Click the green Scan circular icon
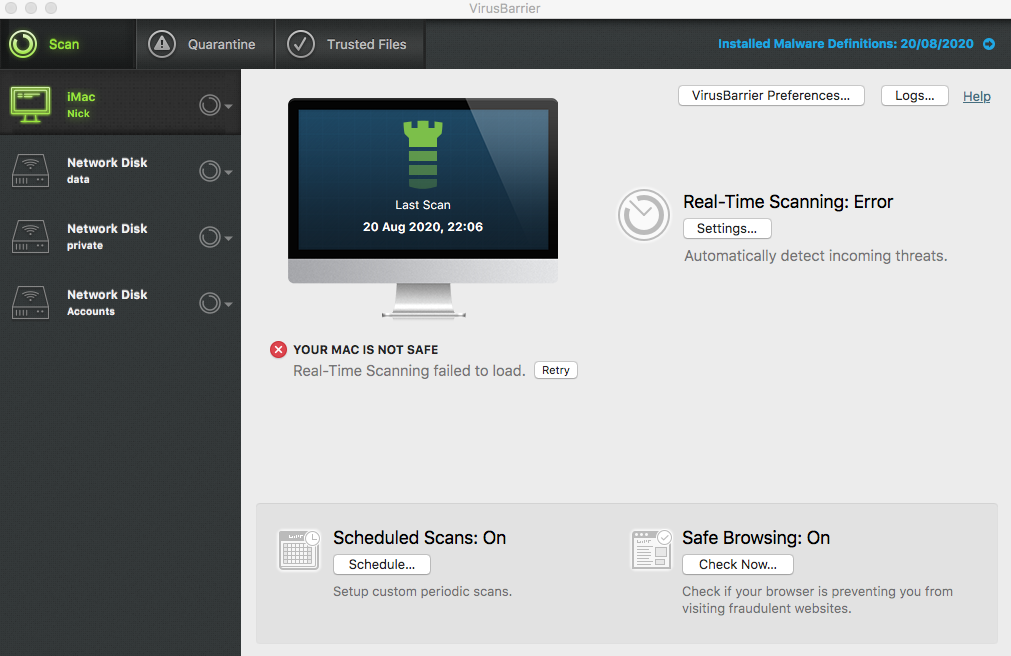Screen dimensions: 1011x656 23,44
